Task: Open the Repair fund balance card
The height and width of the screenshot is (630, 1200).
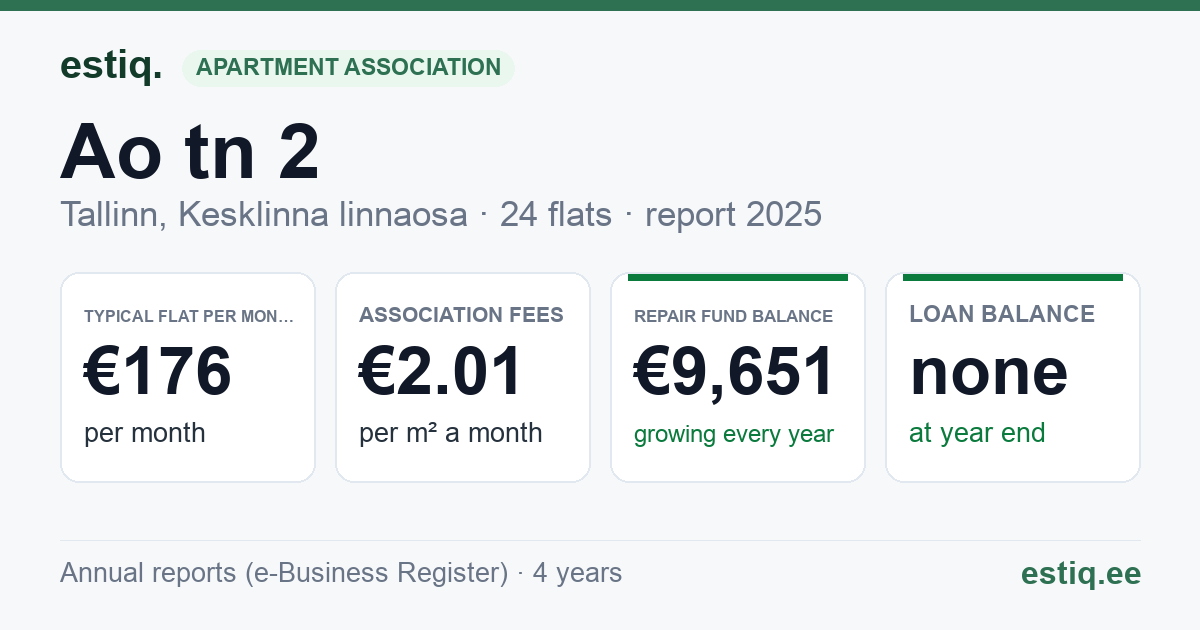Action: [738, 377]
